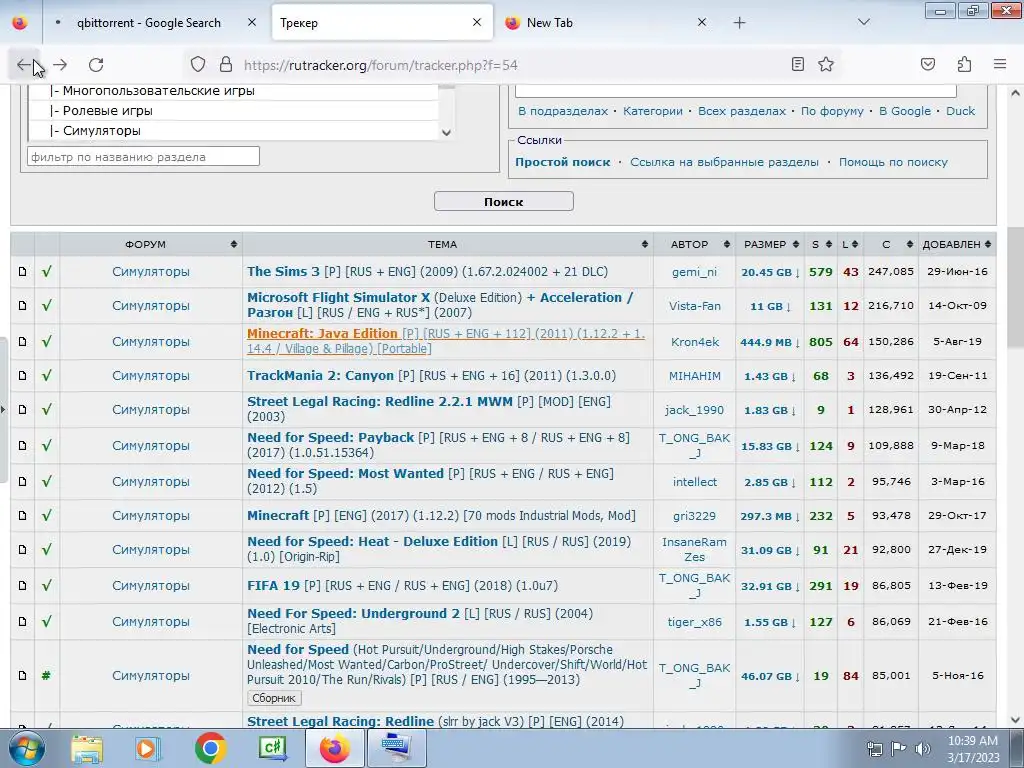Click the padlock site info icon
Viewport: 1024px width, 768px height.
pyautogui.click(x=226, y=64)
